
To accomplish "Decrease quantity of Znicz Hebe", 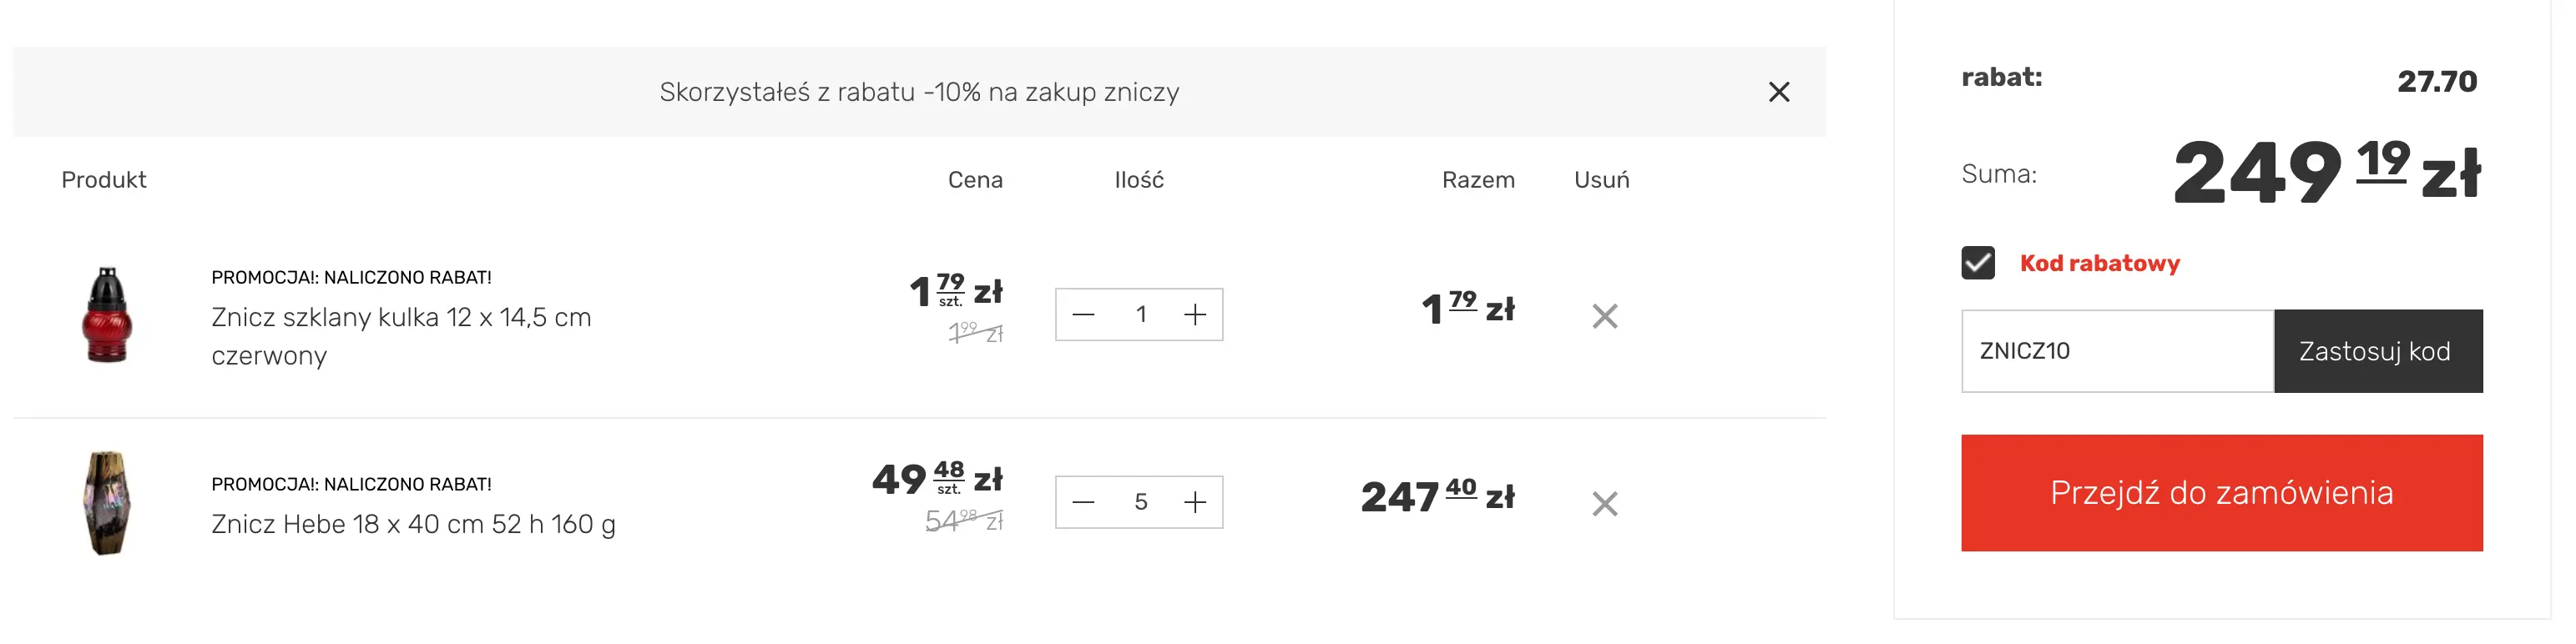I will [1083, 502].
